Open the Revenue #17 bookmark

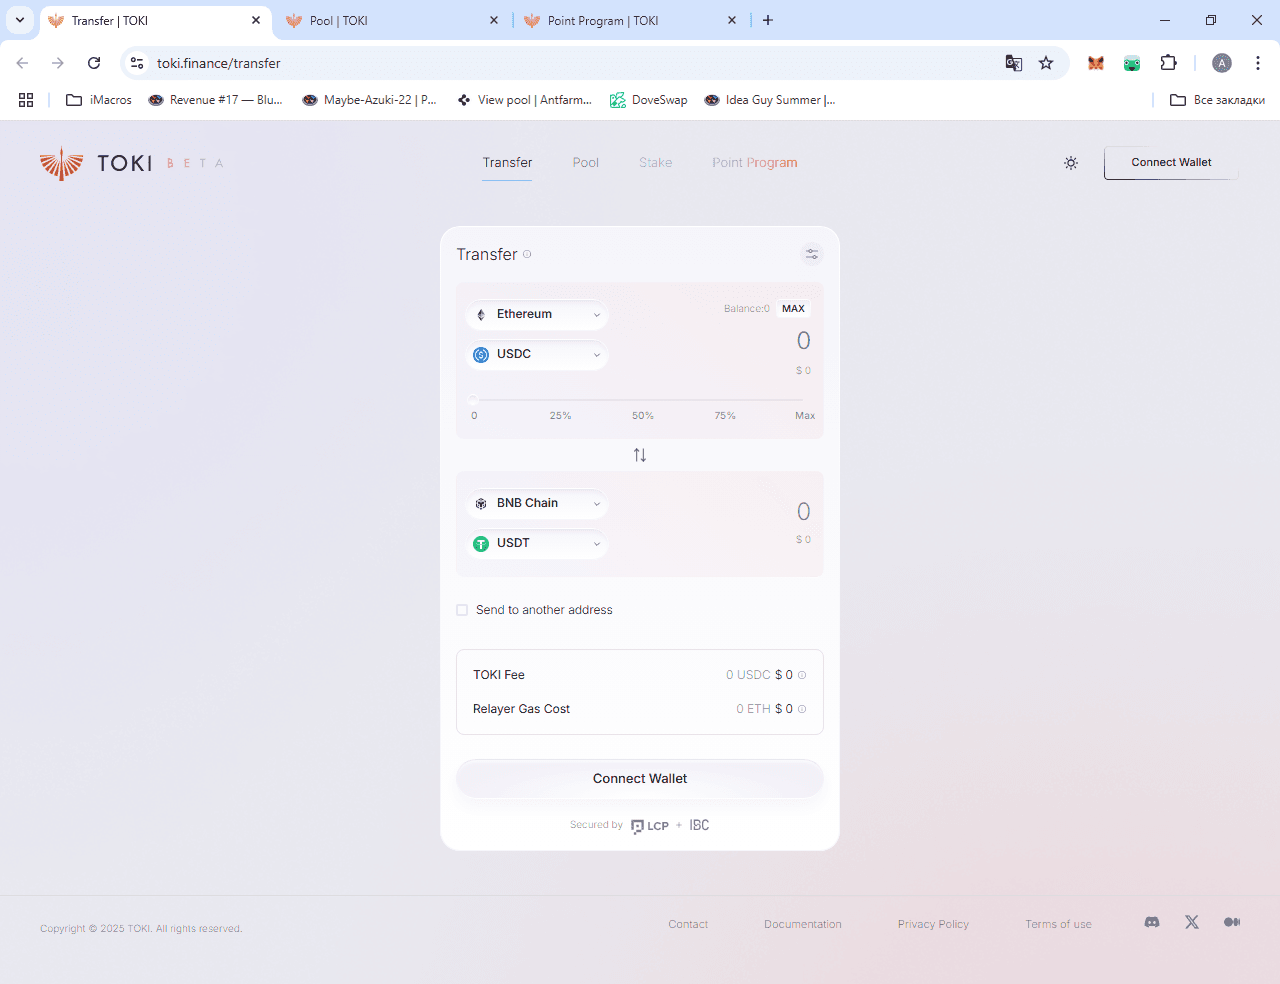tap(215, 100)
